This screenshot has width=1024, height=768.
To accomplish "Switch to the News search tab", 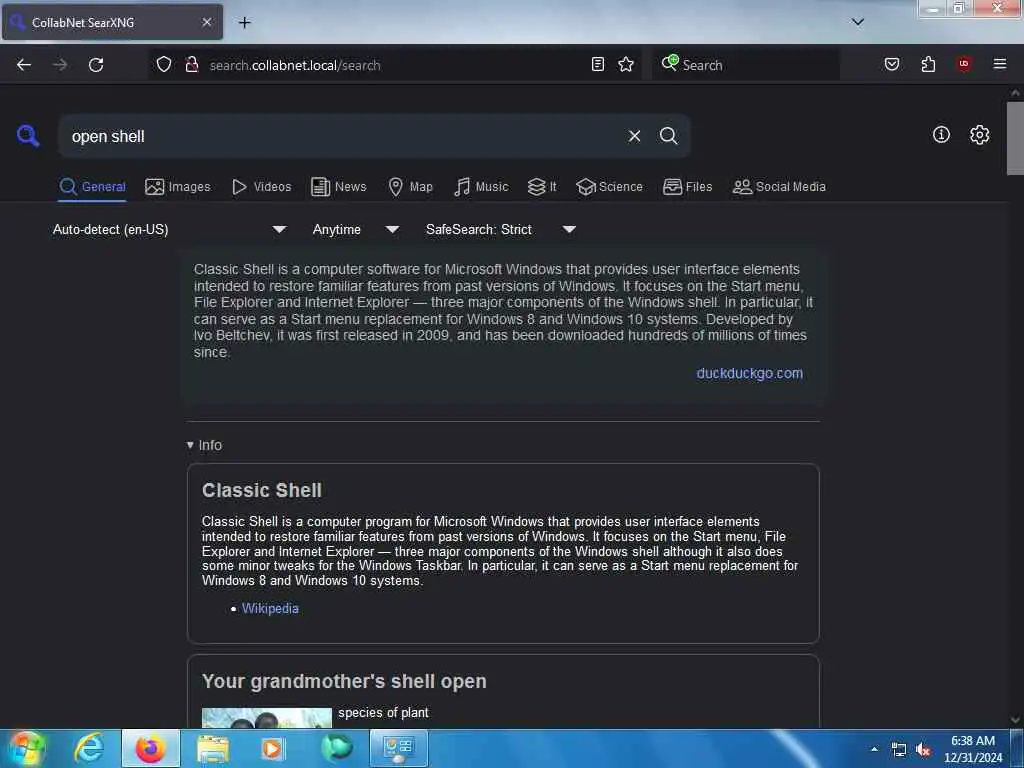I will [x=338, y=187].
